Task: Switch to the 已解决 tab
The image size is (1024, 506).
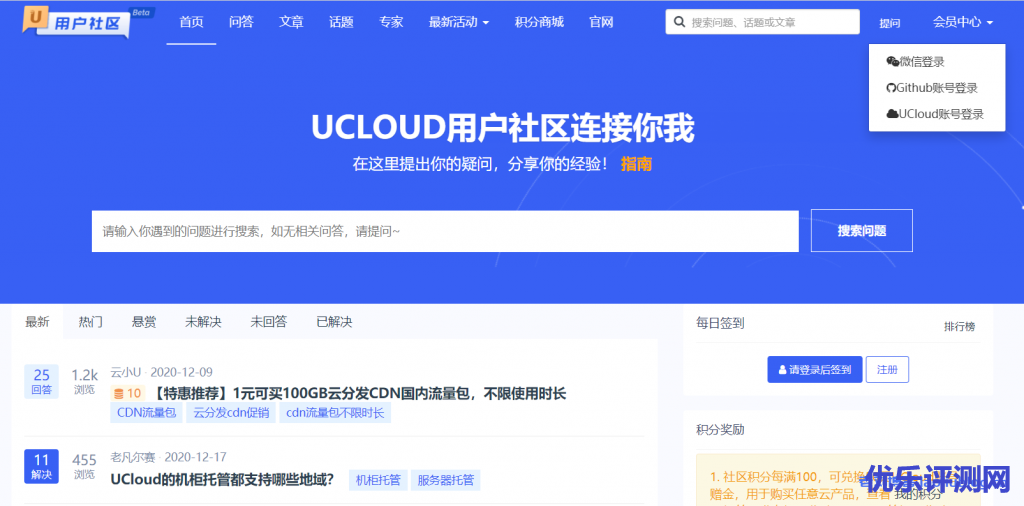Action: 334,322
